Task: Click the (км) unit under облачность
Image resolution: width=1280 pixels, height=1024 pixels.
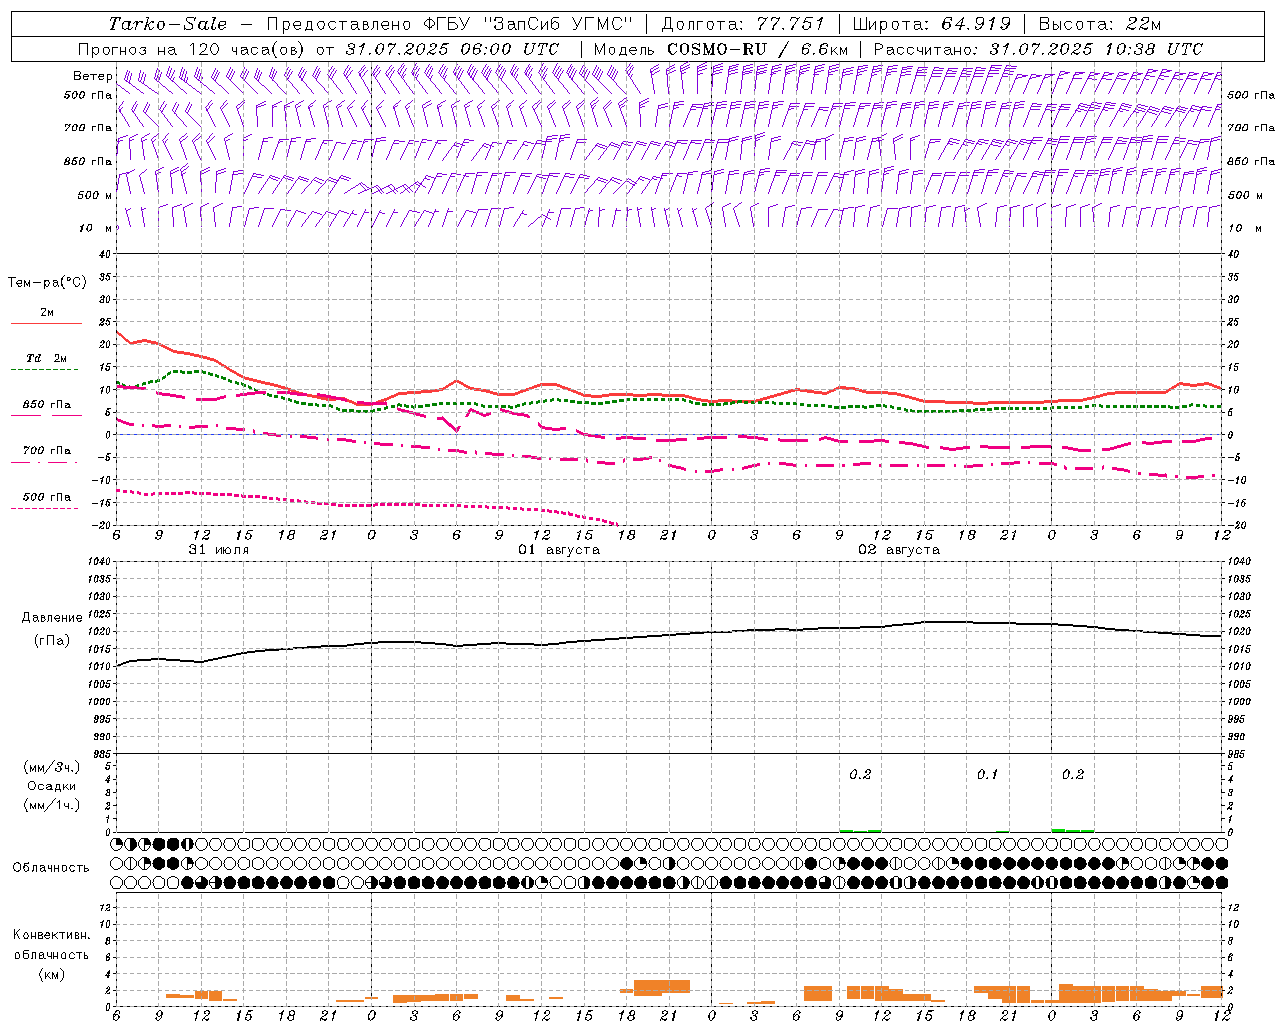Action: click(51, 973)
